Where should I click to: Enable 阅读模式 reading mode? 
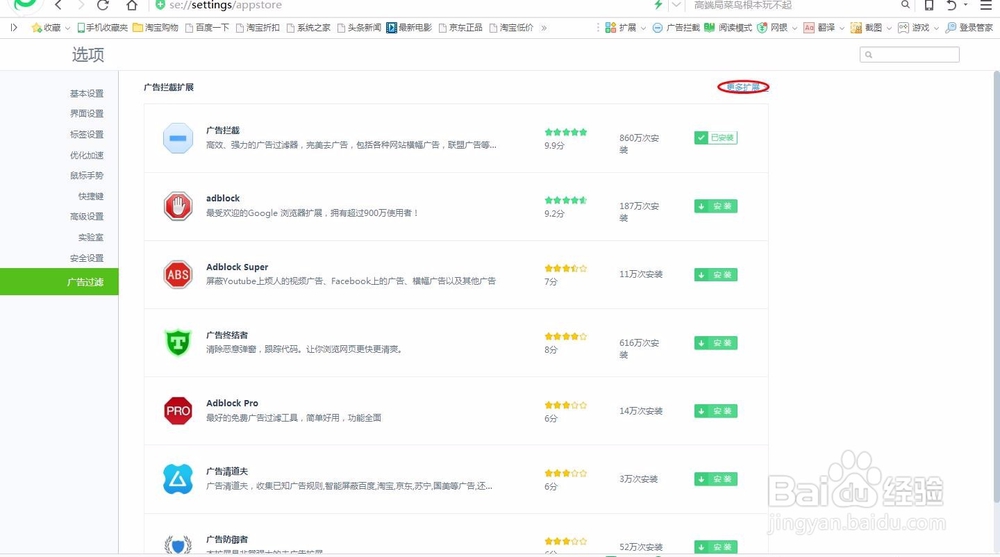point(728,27)
